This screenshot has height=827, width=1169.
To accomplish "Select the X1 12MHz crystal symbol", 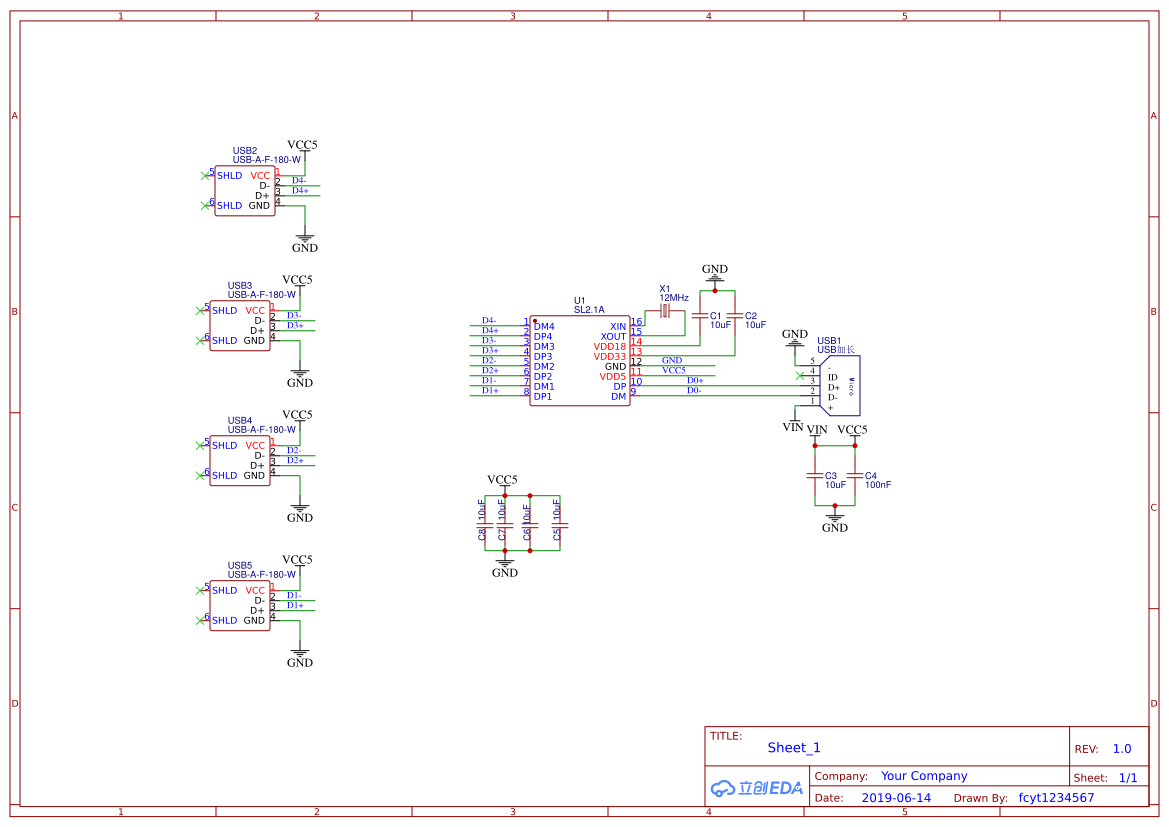I will pyautogui.click(x=665, y=310).
